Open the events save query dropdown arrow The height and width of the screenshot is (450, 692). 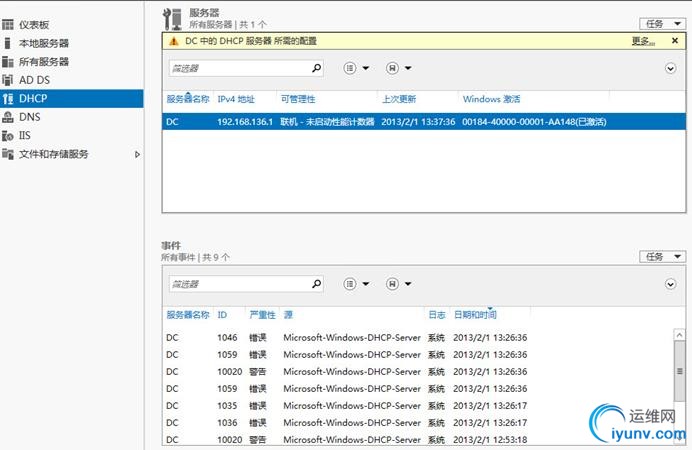[x=408, y=284]
